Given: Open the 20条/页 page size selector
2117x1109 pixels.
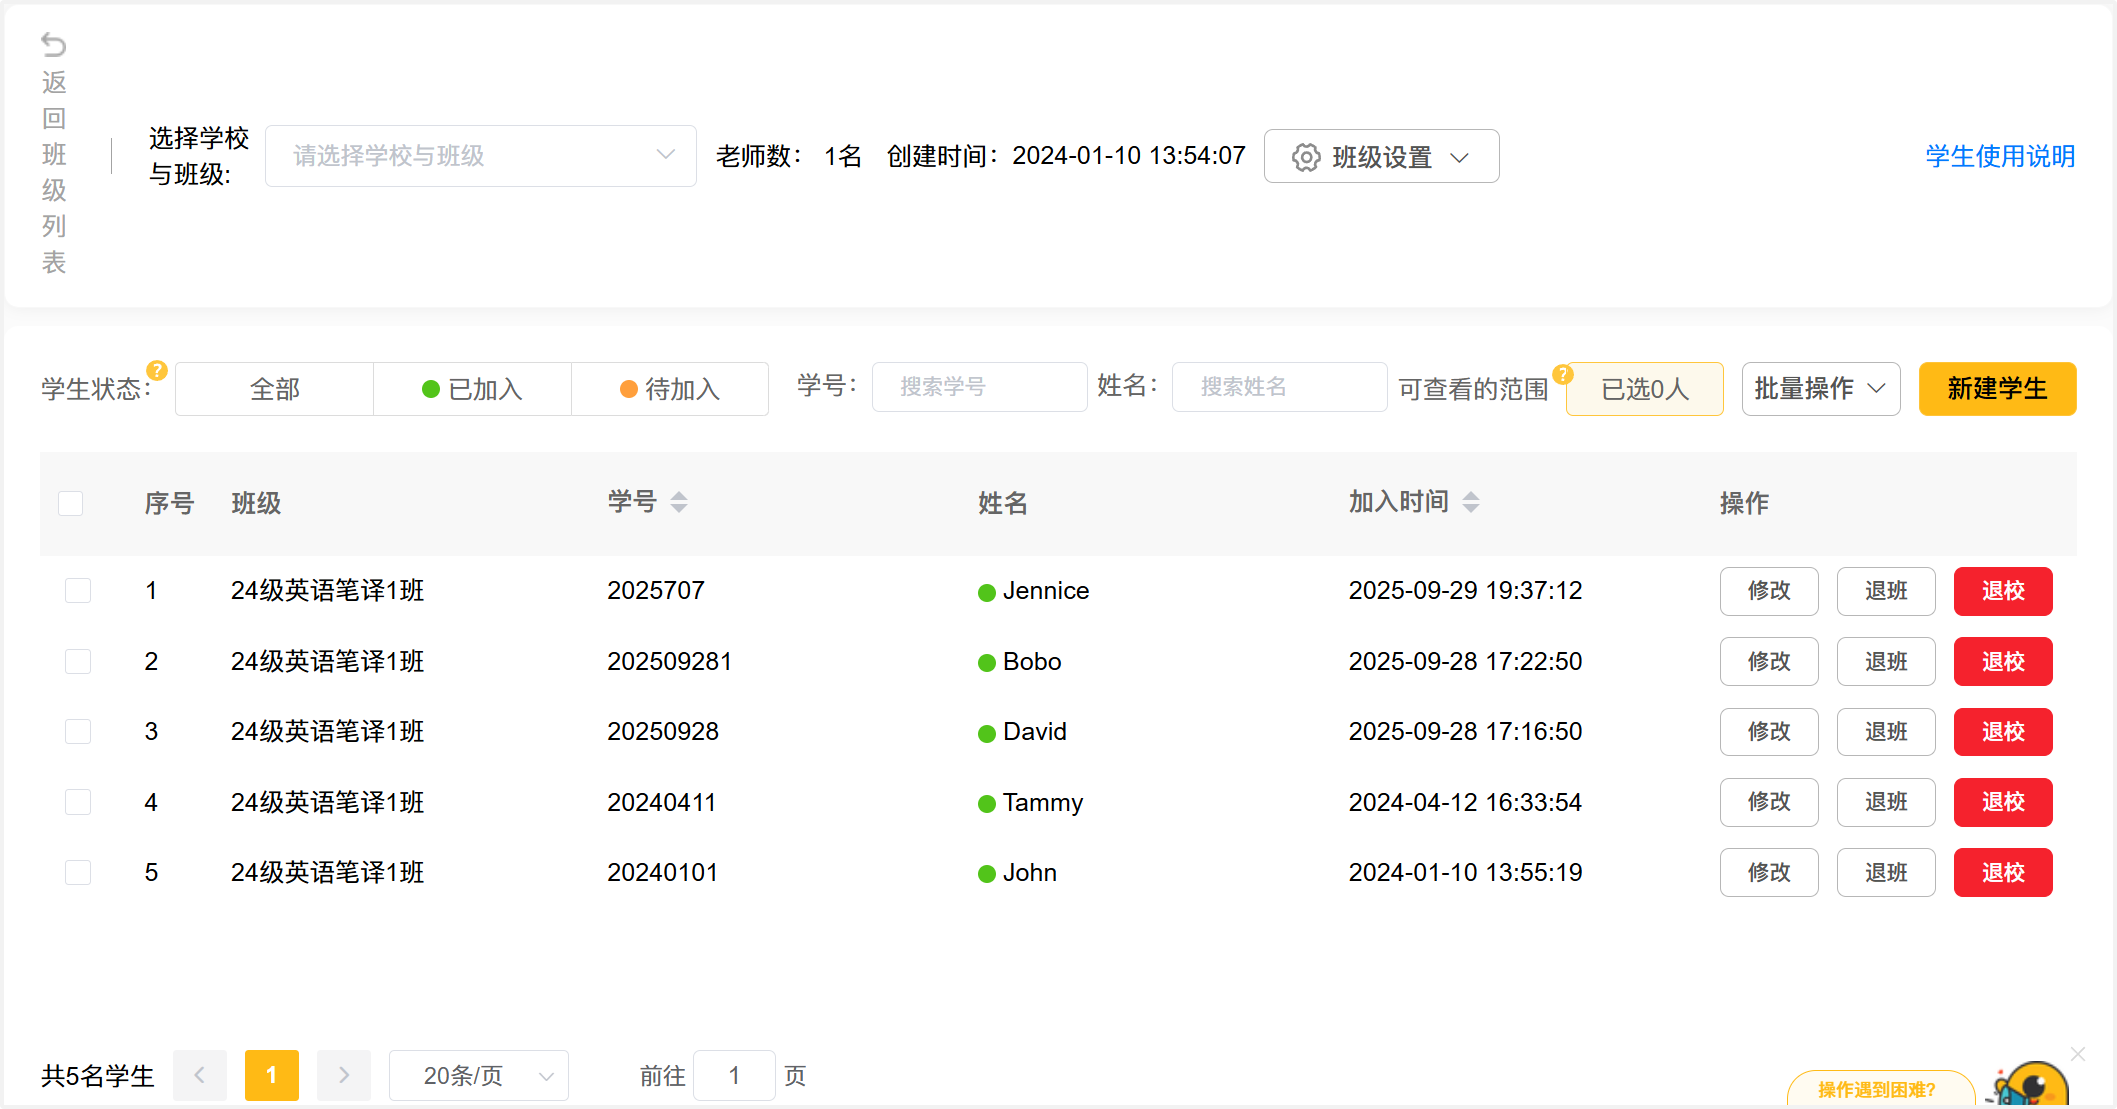Looking at the screenshot, I should [478, 1076].
